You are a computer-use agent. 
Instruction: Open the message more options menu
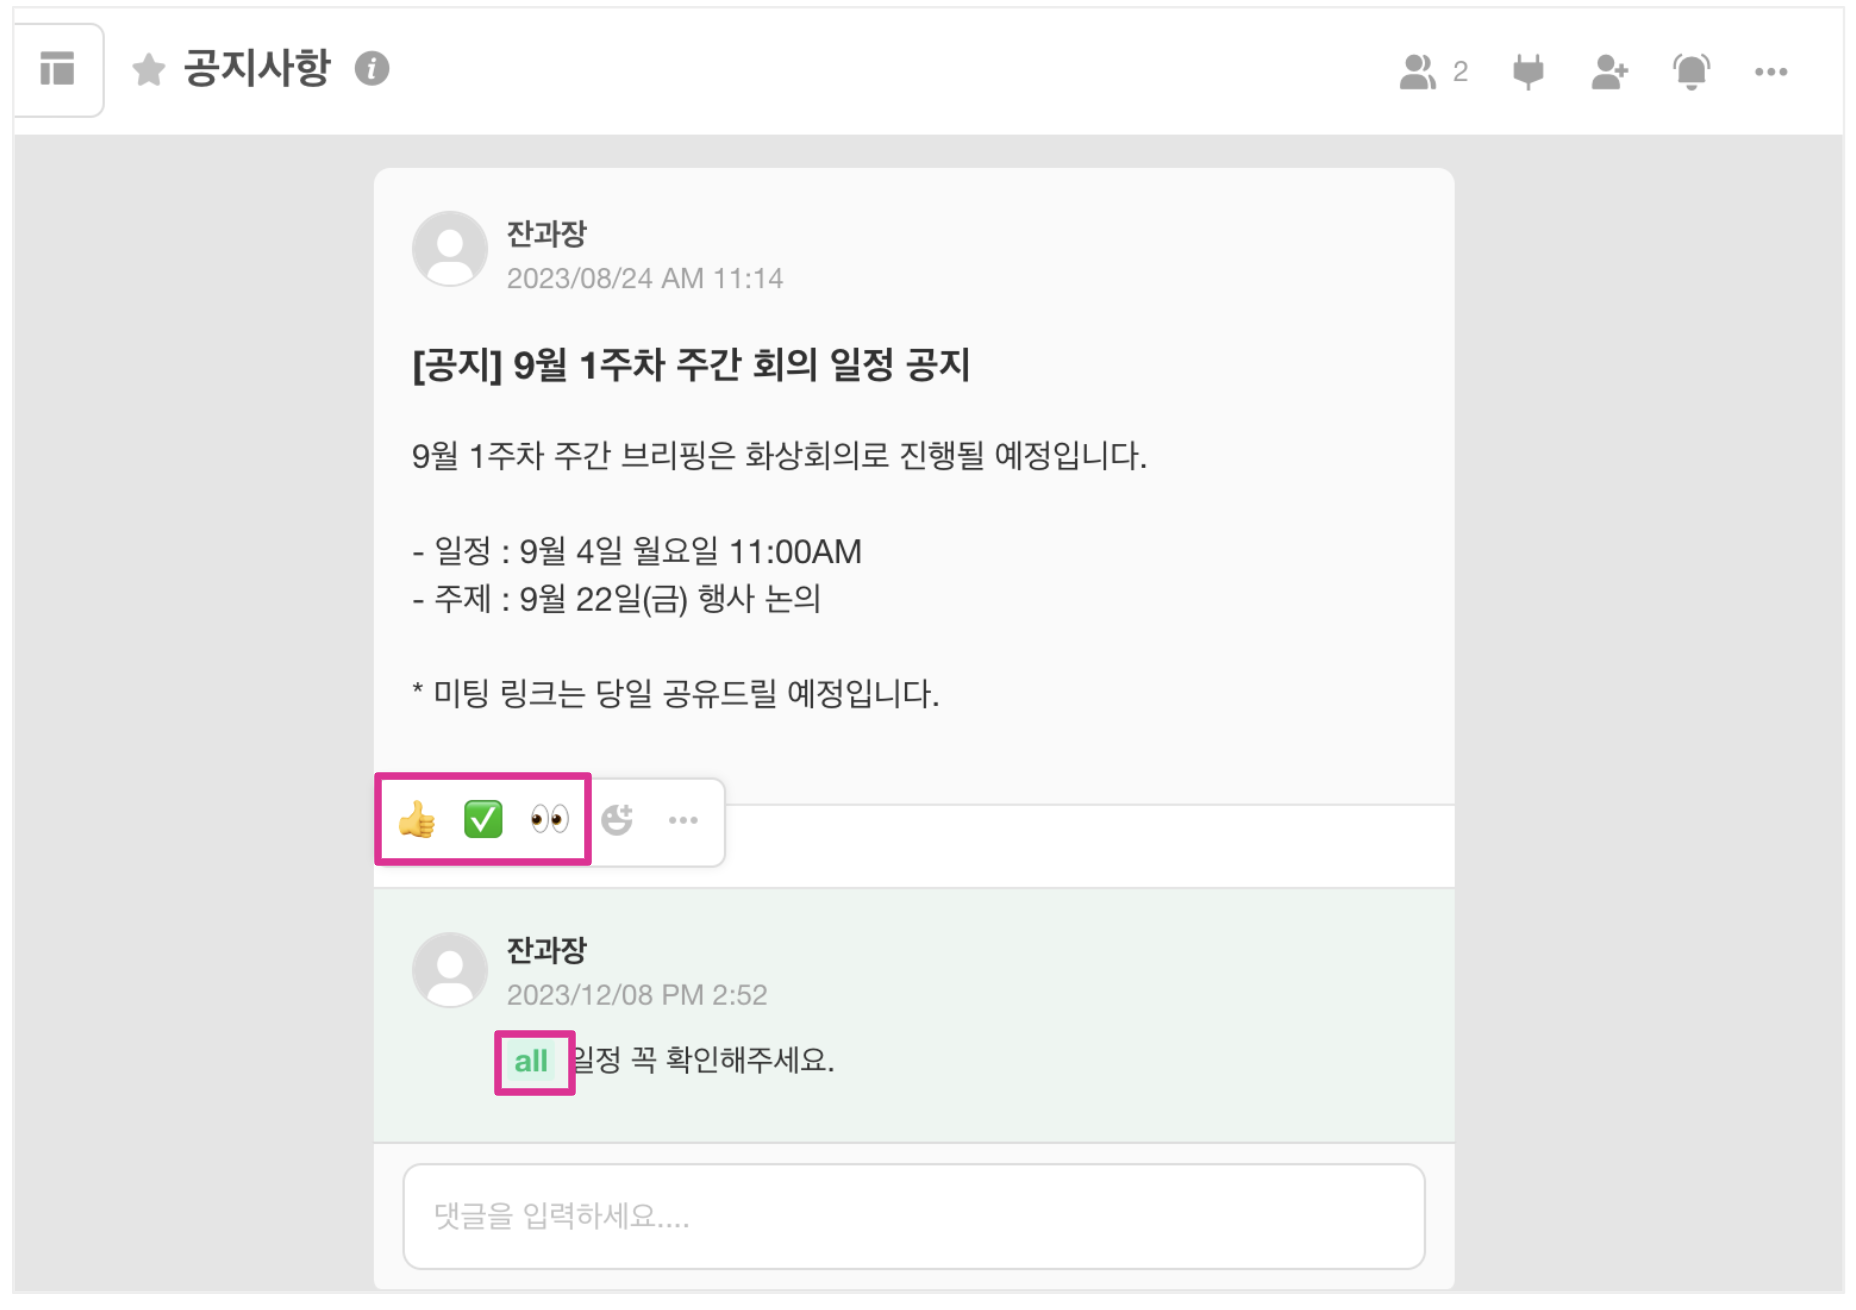coord(683,820)
